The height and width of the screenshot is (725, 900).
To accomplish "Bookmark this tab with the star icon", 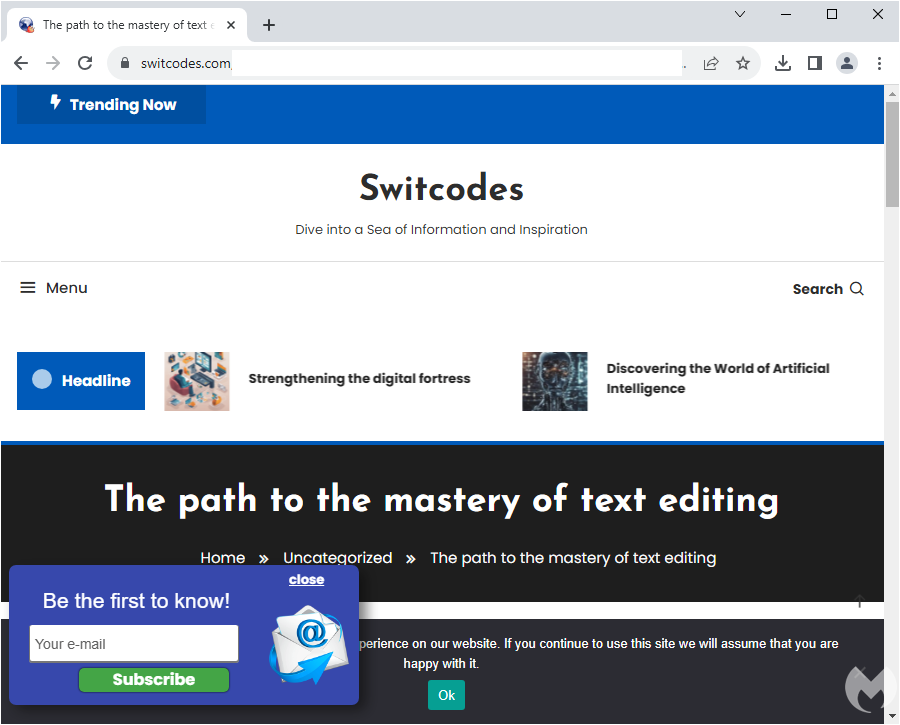I will pos(743,63).
